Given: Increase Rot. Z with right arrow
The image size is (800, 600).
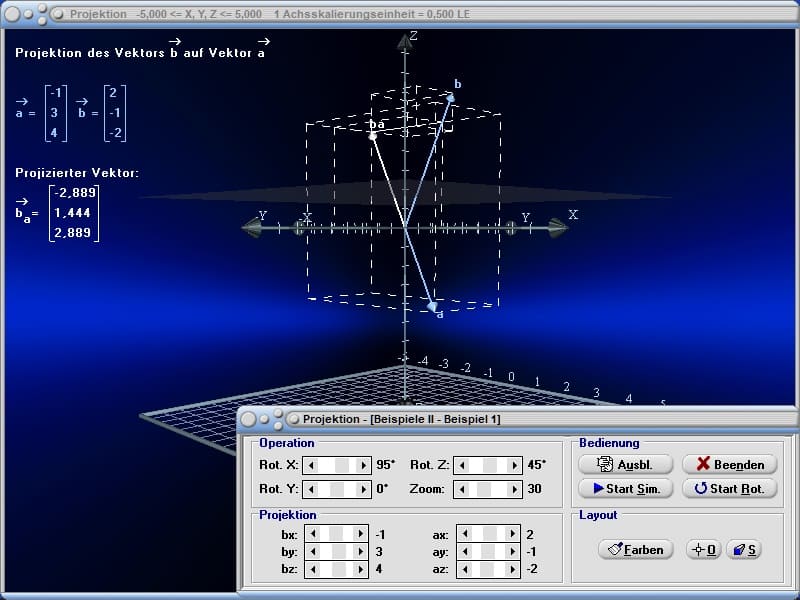Looking at the screenshot, I should point(514,465).
